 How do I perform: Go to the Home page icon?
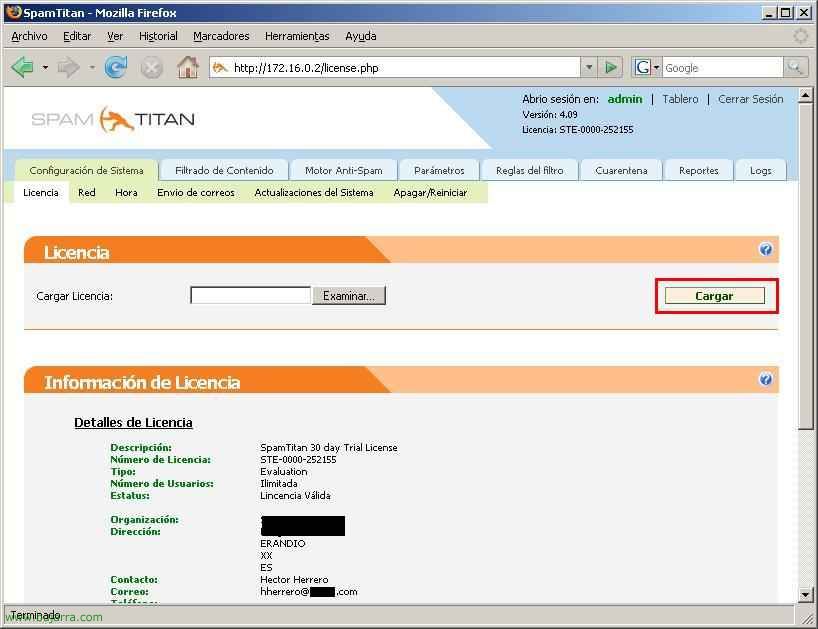click(188, 67)
